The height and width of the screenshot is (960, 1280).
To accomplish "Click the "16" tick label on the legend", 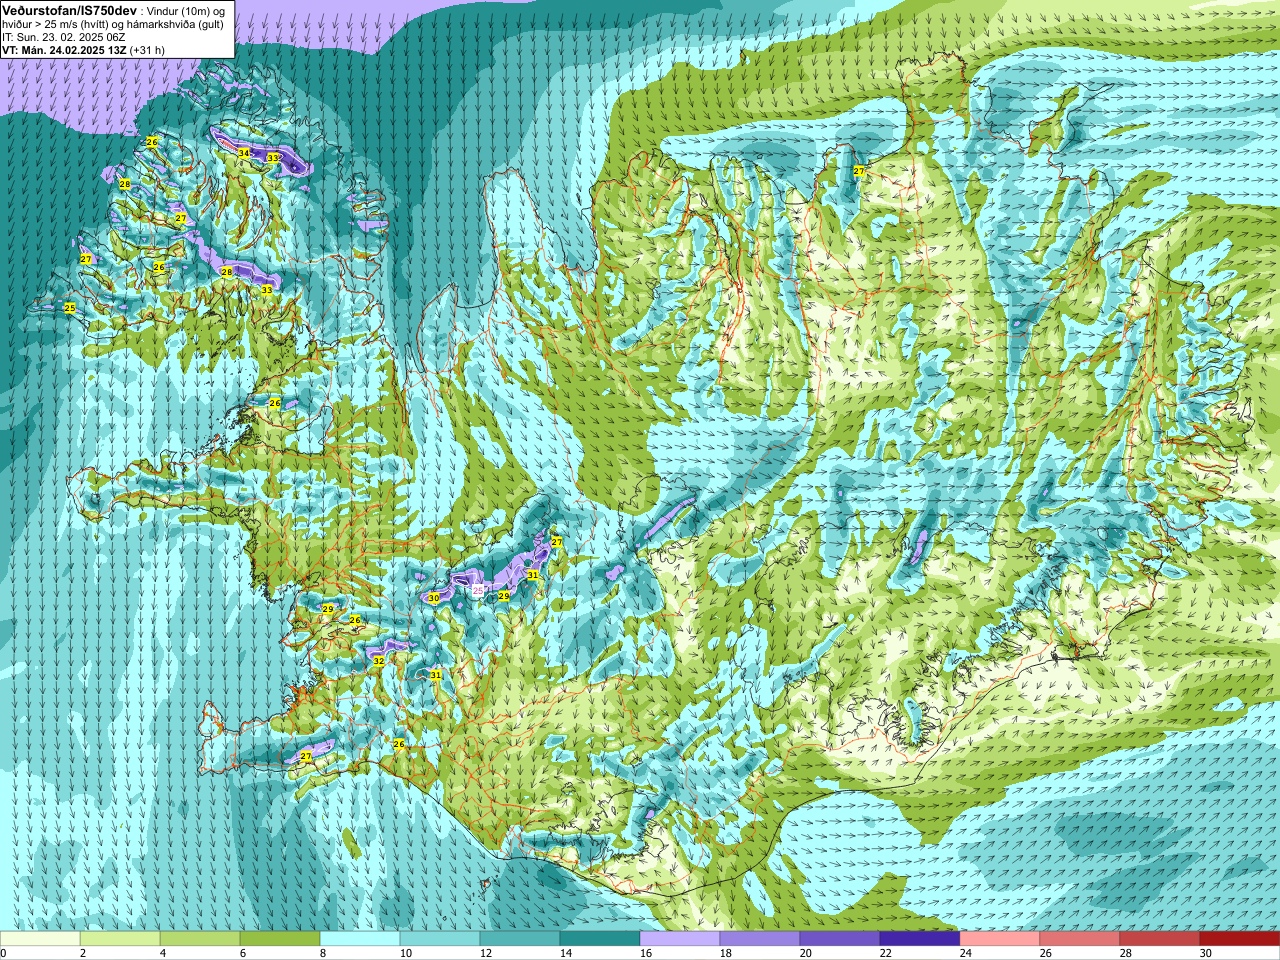I will tap(646, 953).
